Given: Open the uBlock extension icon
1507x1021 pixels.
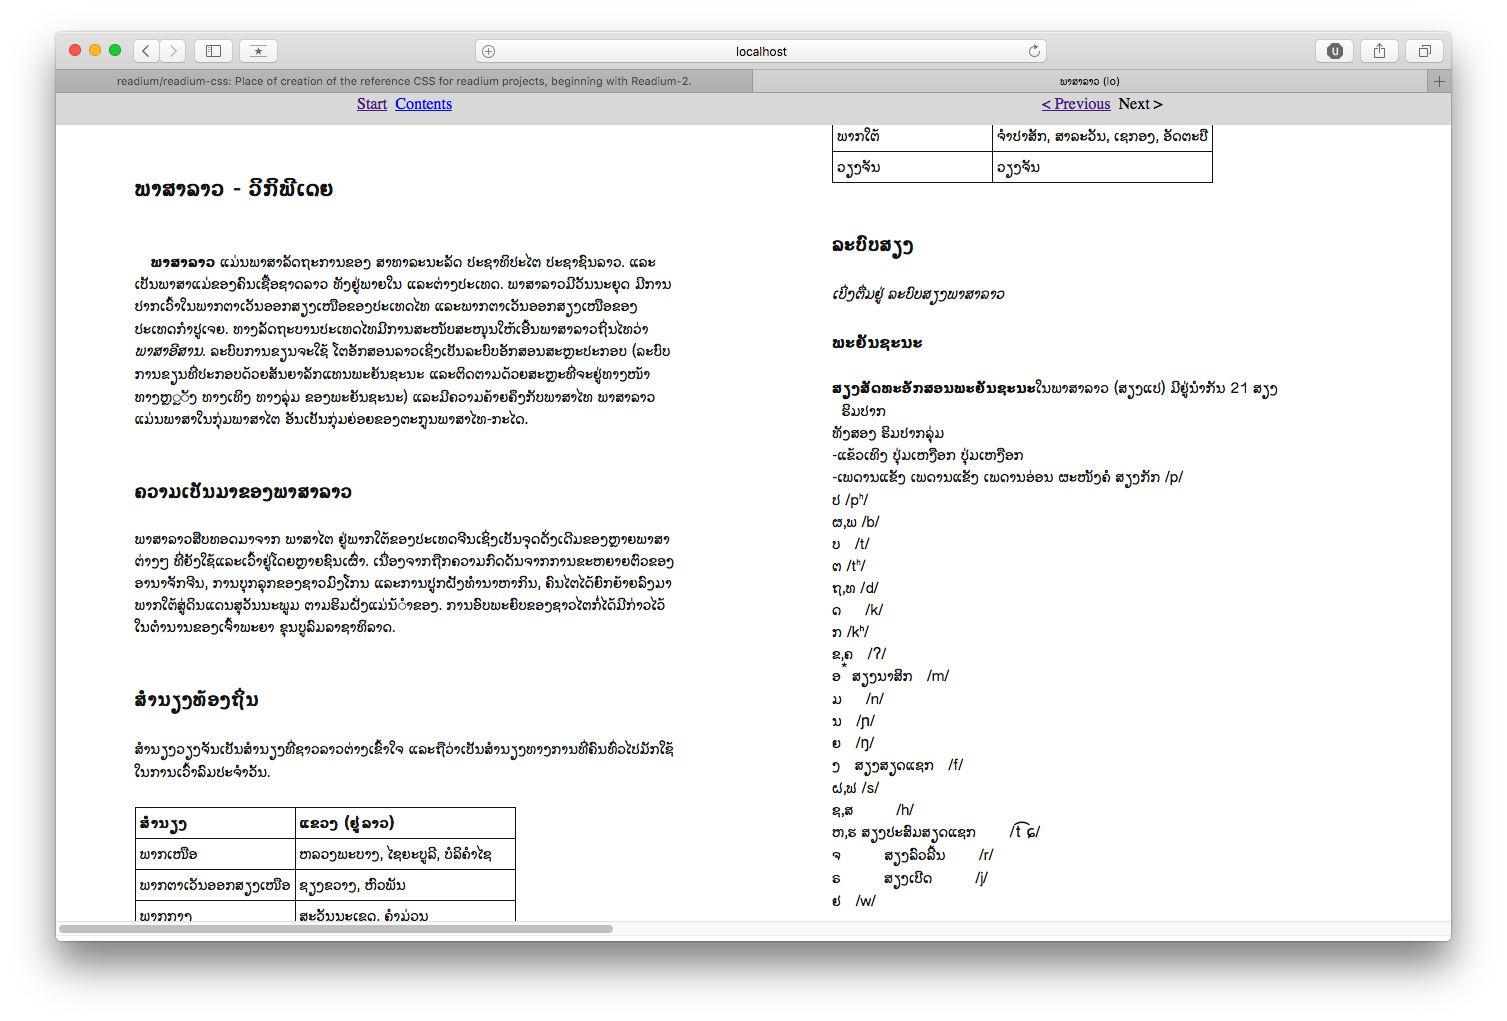Looking at the screenshot, I should [x=1334, y=51].
